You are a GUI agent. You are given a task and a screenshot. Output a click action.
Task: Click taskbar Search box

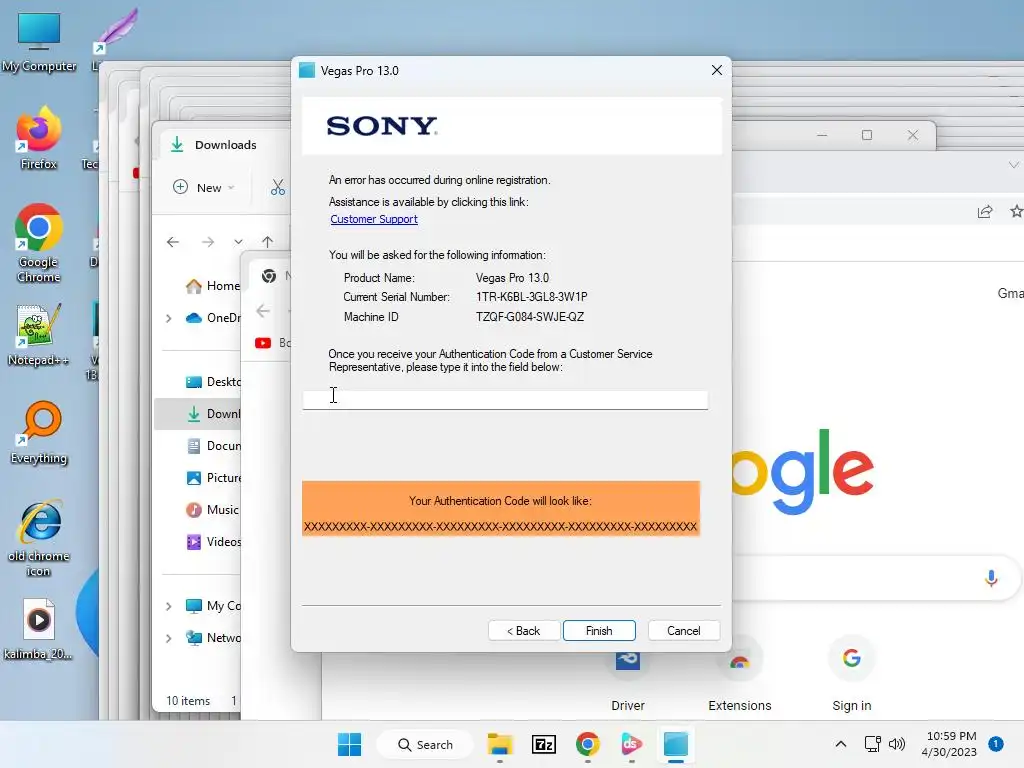425,744
